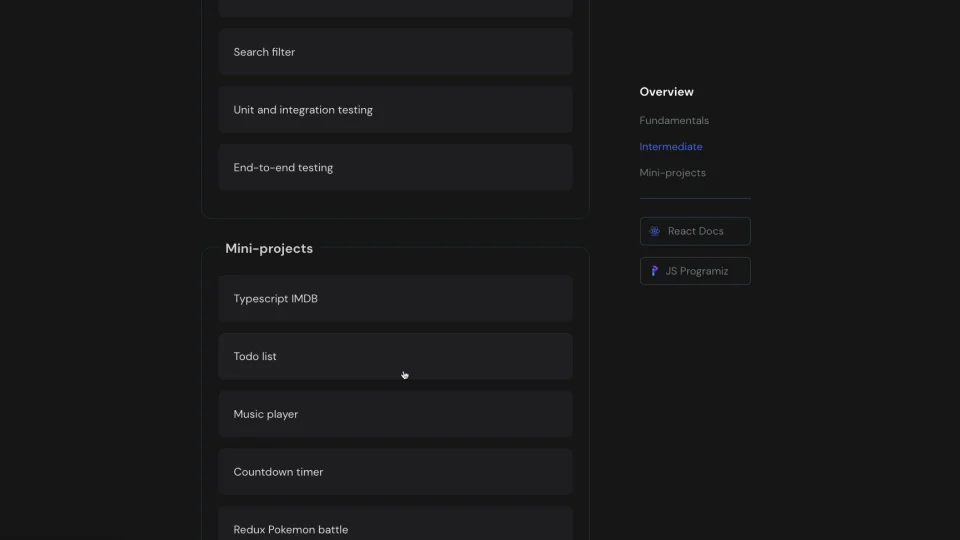Screen dimensions: 960x540
Task: Jump to Overview in the sidebar
Action: [666, 92]
